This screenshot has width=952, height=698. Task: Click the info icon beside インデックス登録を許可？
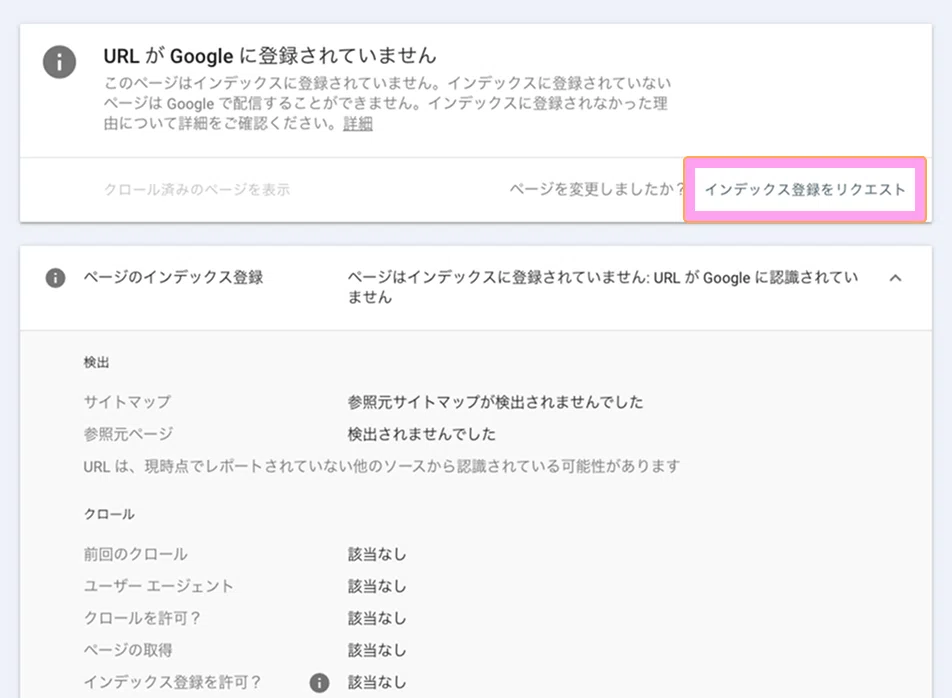(319, 683)
